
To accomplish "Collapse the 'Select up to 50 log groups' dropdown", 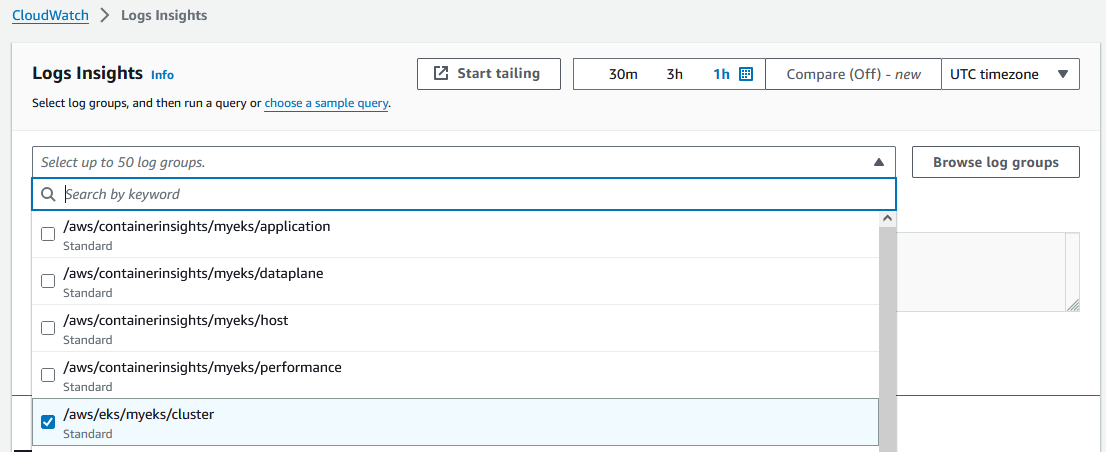I will point(463,162).
